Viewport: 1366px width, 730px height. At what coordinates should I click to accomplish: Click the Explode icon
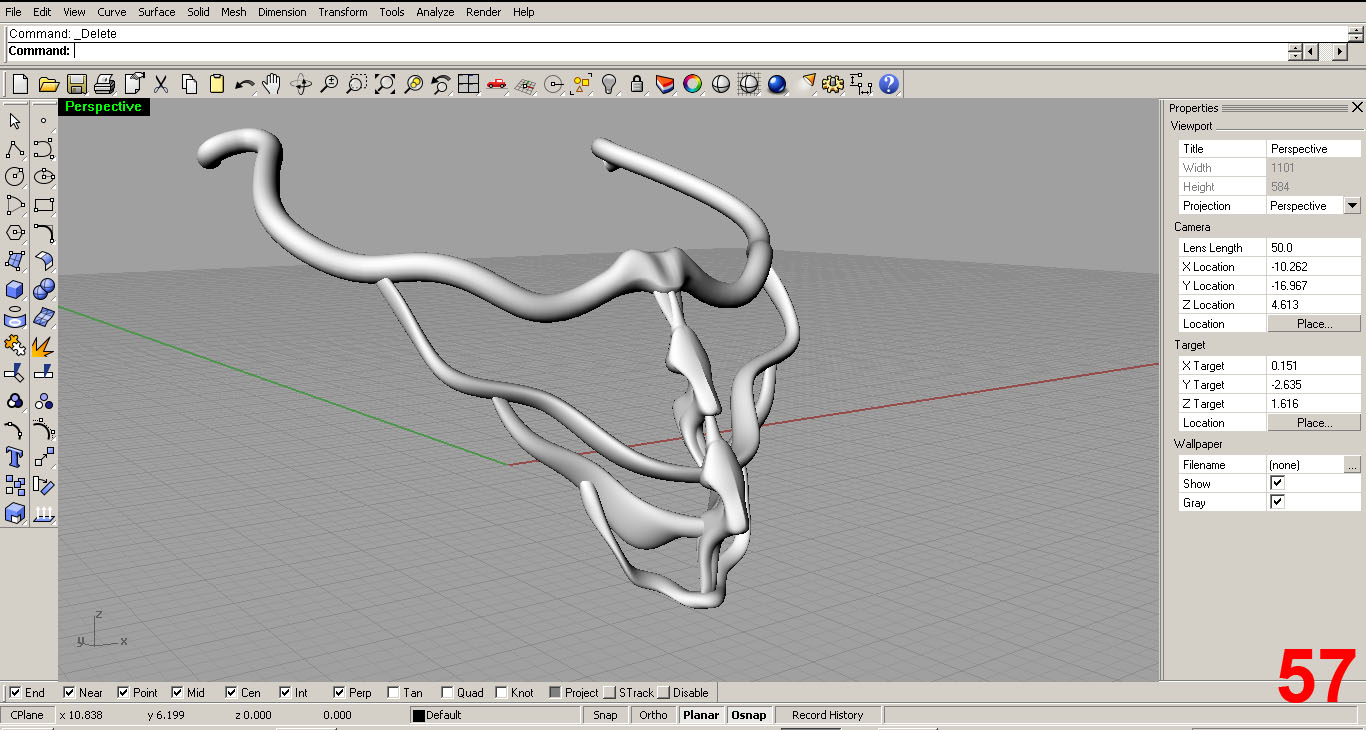click(43, 346)
